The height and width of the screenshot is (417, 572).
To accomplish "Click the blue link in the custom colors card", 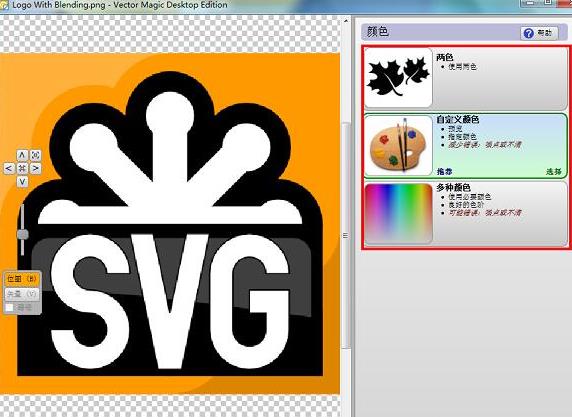I will point(445,171).
